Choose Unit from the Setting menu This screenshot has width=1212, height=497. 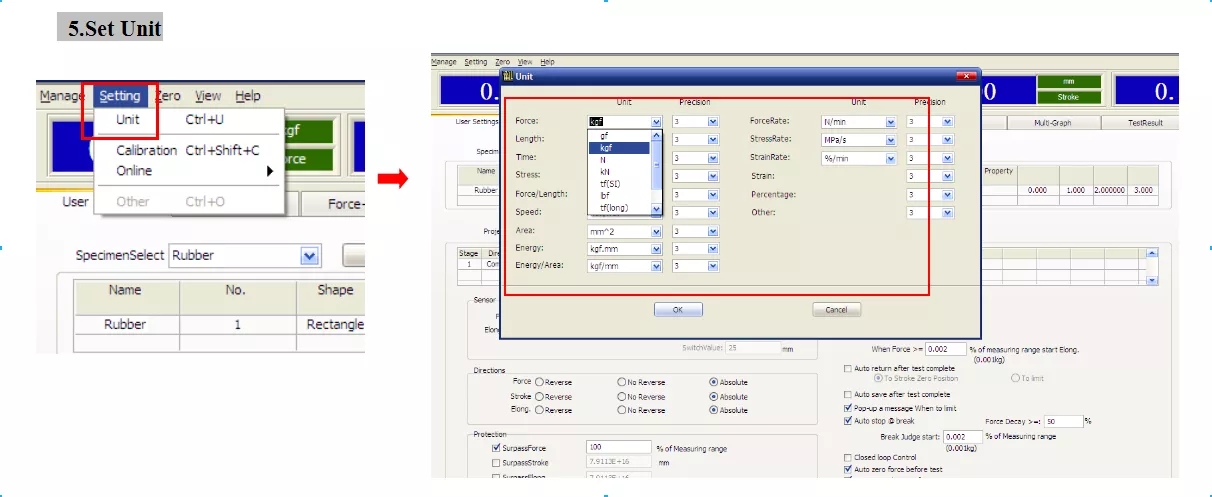[x=128, y=120]
